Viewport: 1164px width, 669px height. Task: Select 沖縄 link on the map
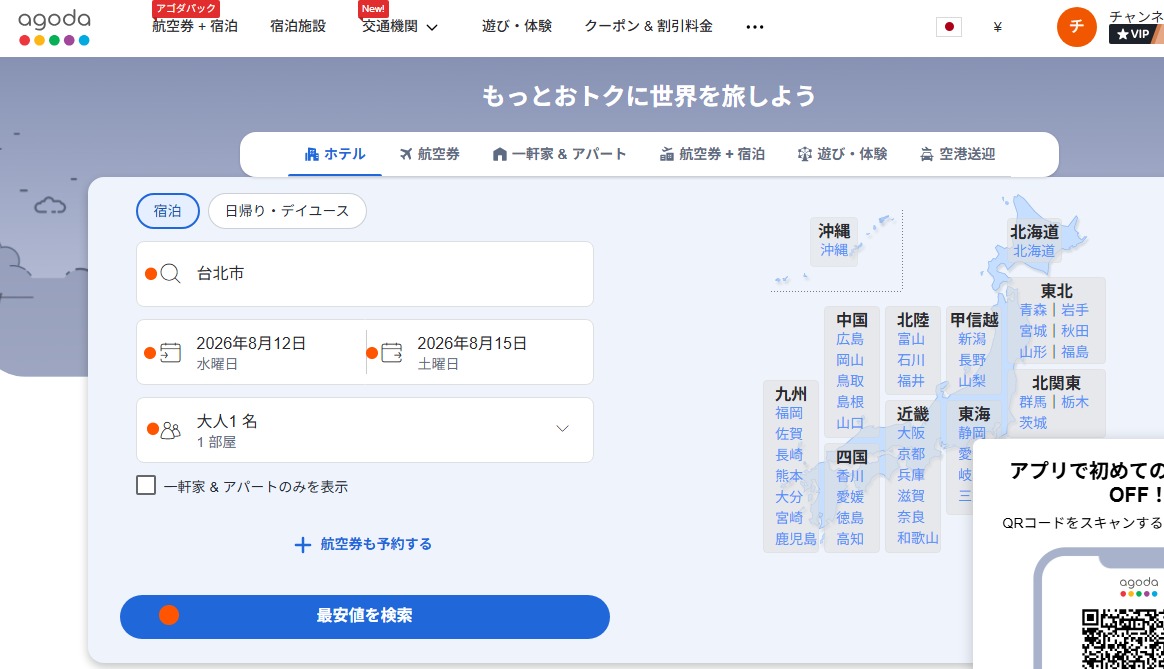[x=834, y=250]
